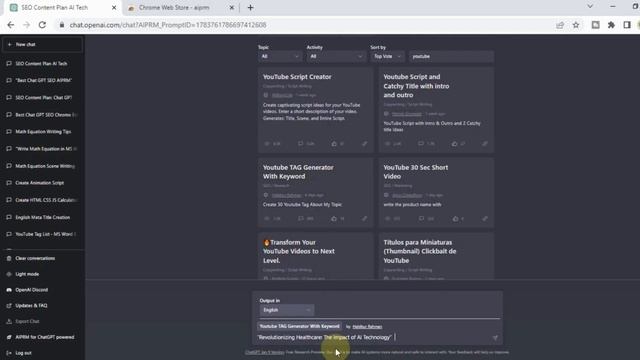Close the Chrome Web Store tab
The image size is (640, 360).
[x=232, y=8]
